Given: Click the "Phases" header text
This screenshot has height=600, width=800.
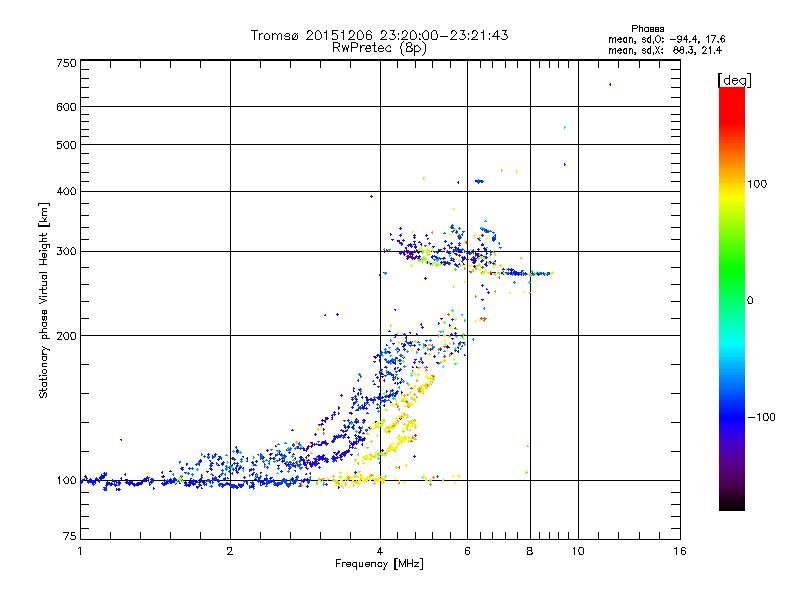Looking at the screenshot, I should tap(647, 29).
